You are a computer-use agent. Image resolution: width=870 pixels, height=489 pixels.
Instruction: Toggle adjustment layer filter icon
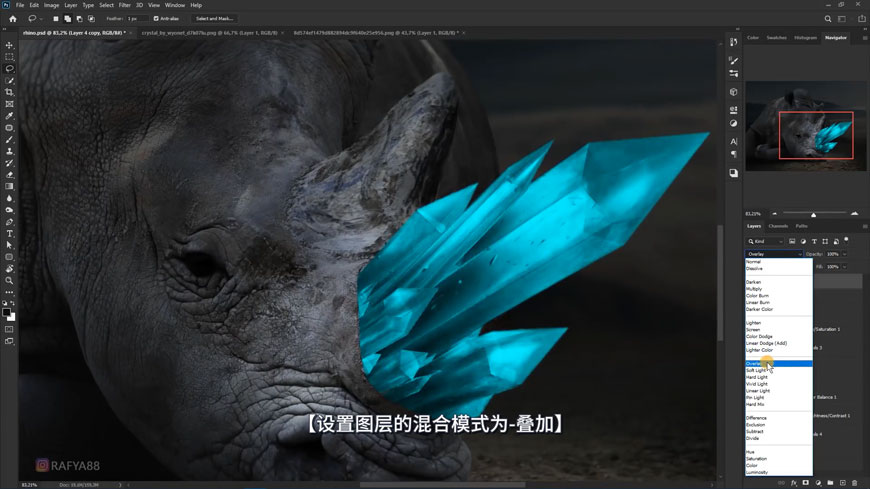click(x=803, y=241)
